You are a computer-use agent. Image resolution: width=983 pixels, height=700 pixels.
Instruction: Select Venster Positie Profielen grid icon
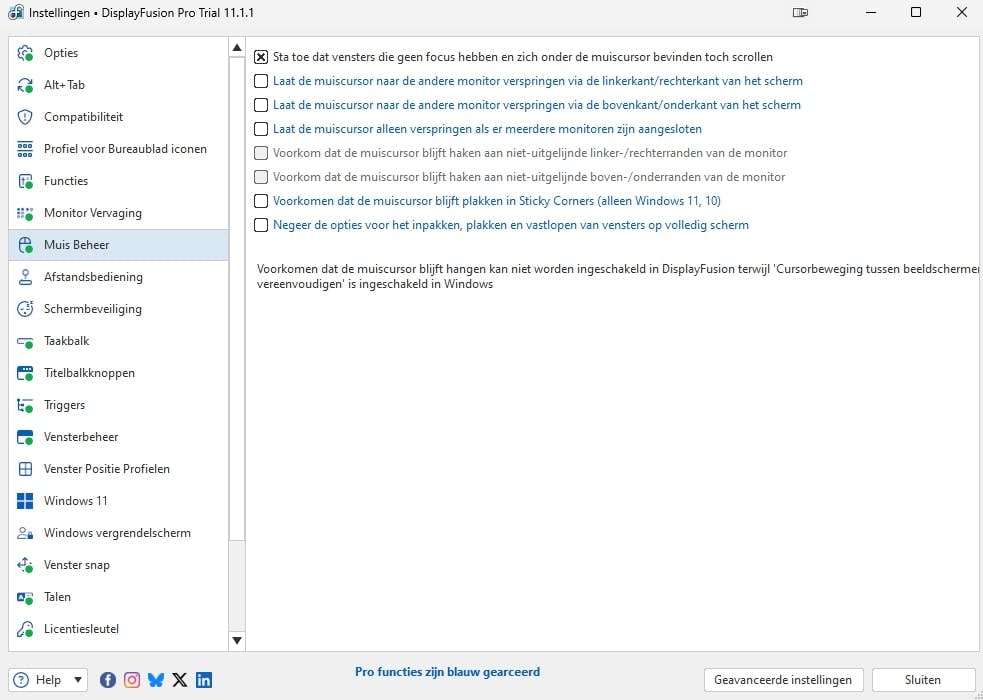point(25,469)
